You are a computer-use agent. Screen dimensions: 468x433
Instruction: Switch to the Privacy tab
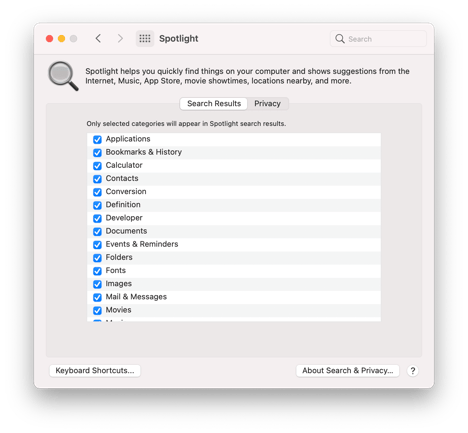[x=267, y=104]
